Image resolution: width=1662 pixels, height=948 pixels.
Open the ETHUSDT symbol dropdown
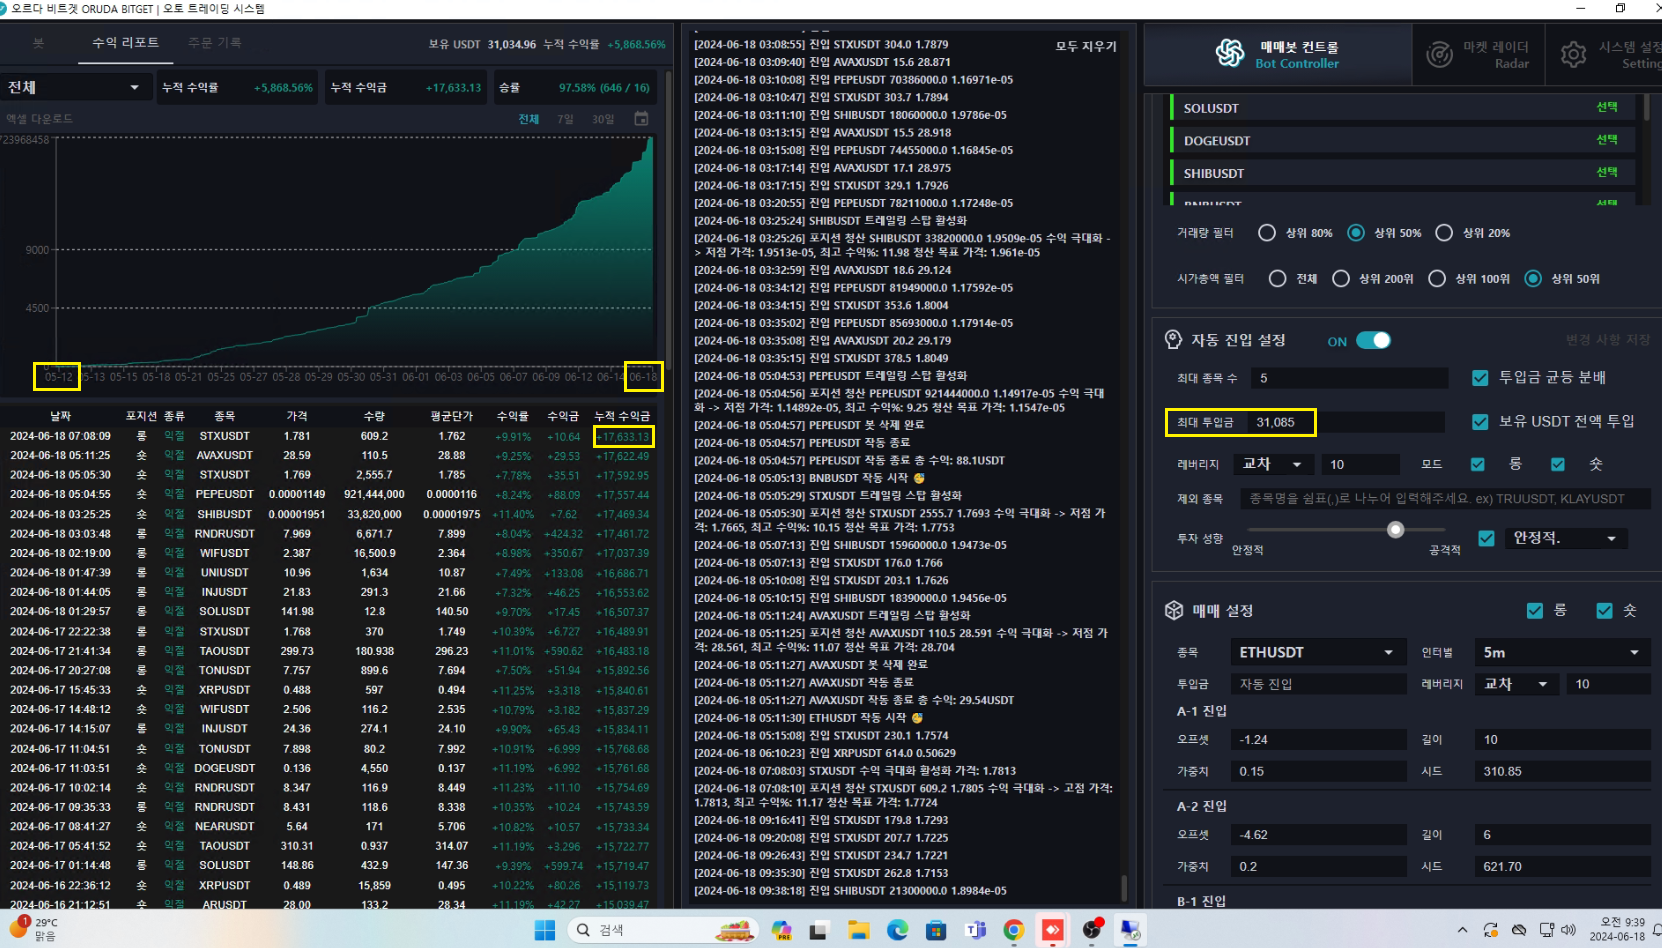1316,652
